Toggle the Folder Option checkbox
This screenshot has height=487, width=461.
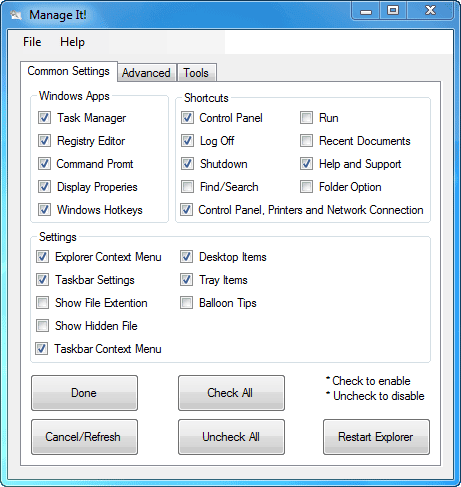coord(306,187)
